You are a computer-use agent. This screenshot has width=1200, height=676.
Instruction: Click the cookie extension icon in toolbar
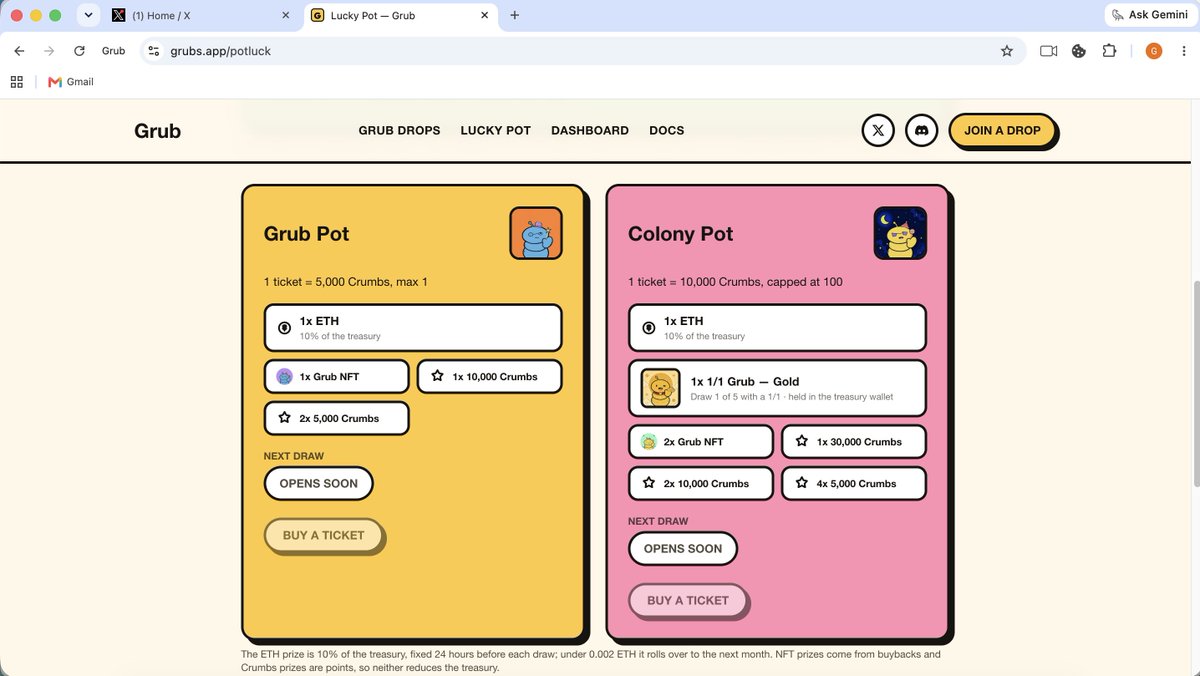pyautogui.click(x=1079, y=51)
